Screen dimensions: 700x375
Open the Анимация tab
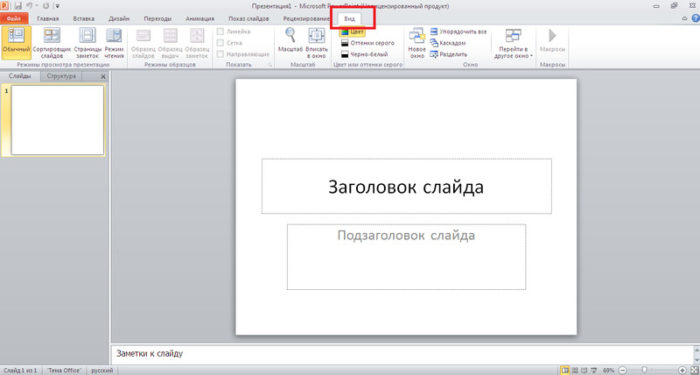(200, 19)
